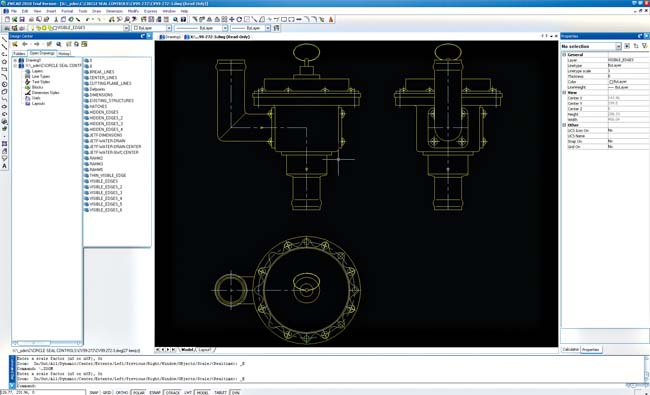
Task: Select Blocks in the Design Center tree
Action: 37,87
